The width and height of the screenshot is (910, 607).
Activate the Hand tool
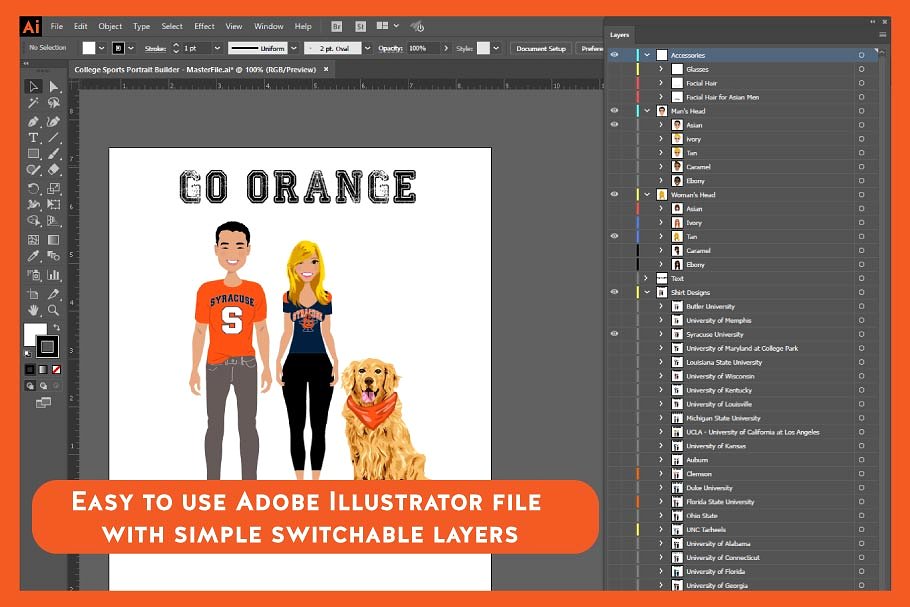[x=33, y=310]
